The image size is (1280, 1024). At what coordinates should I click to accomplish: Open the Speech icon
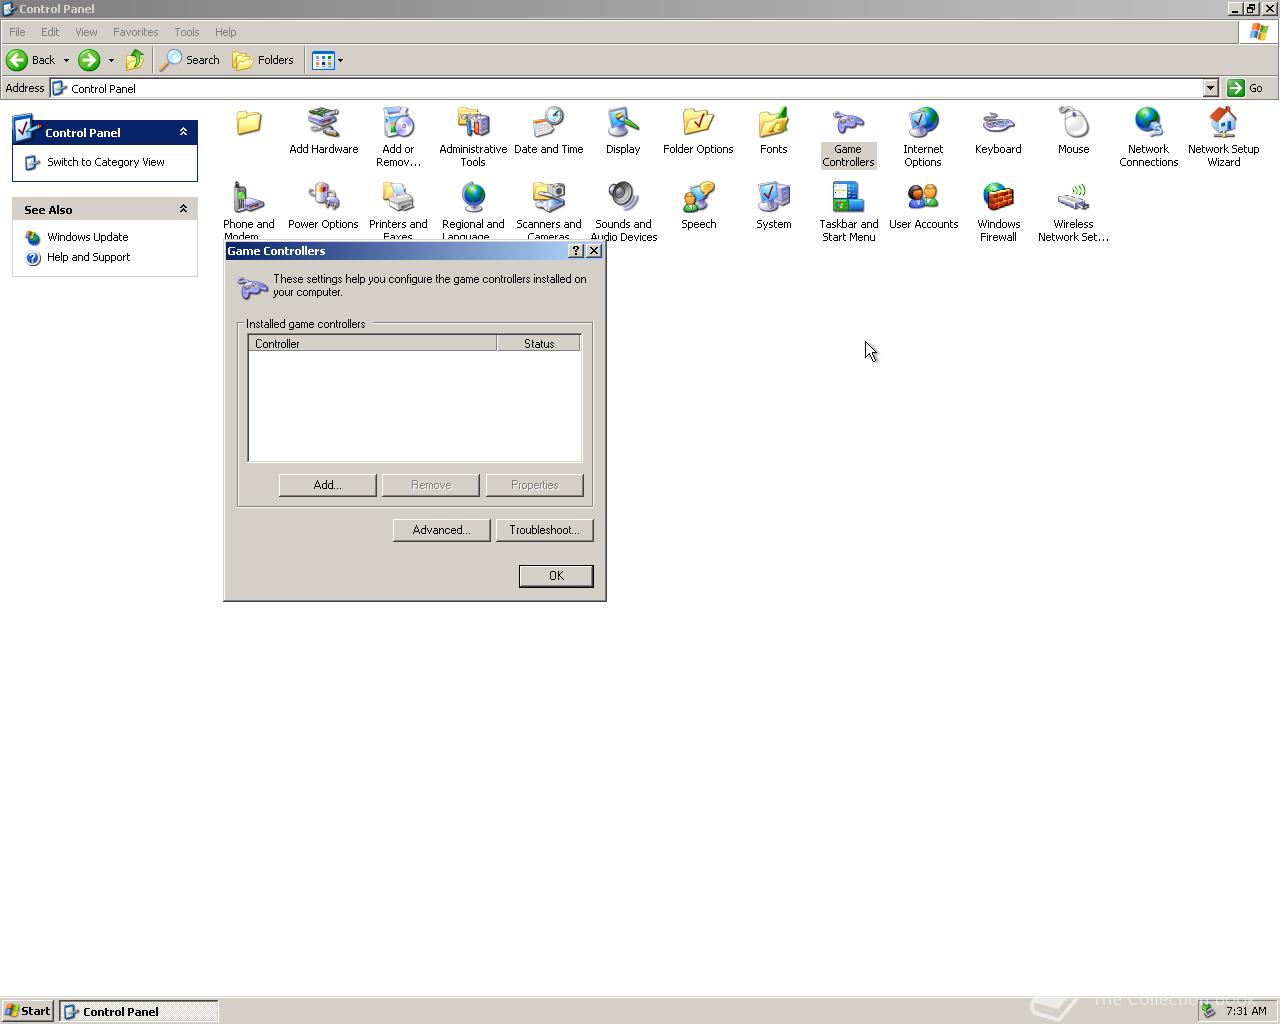pos(698,206)
